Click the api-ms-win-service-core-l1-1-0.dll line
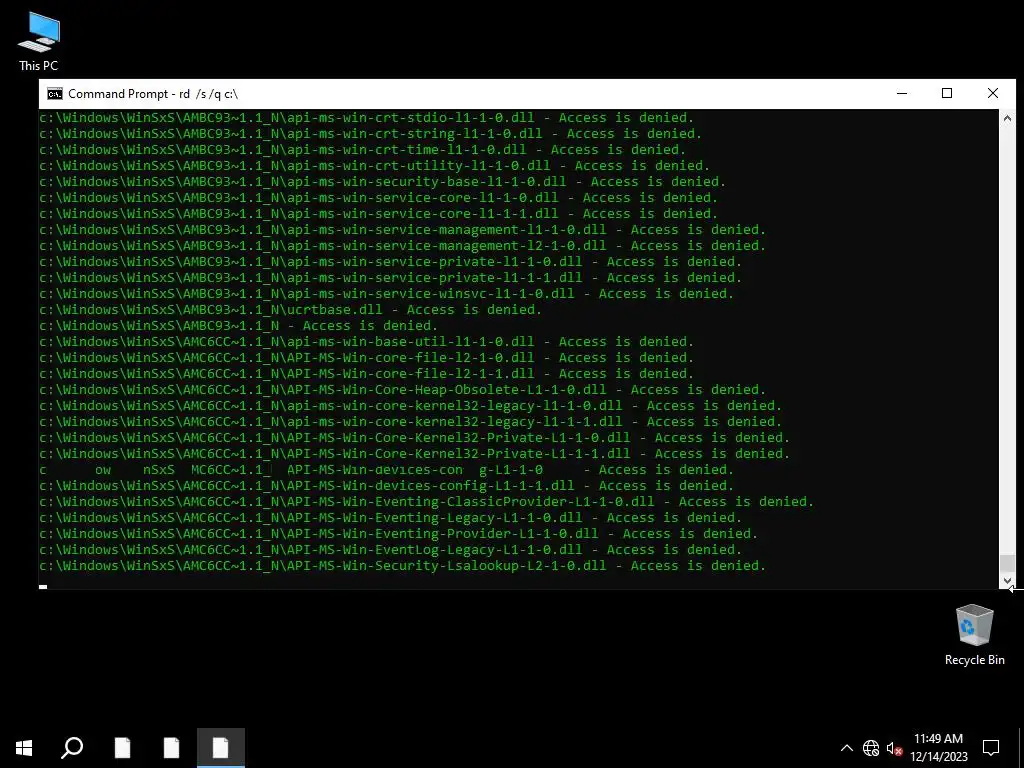Viewport: 1024px width, 768px height. 378,198
